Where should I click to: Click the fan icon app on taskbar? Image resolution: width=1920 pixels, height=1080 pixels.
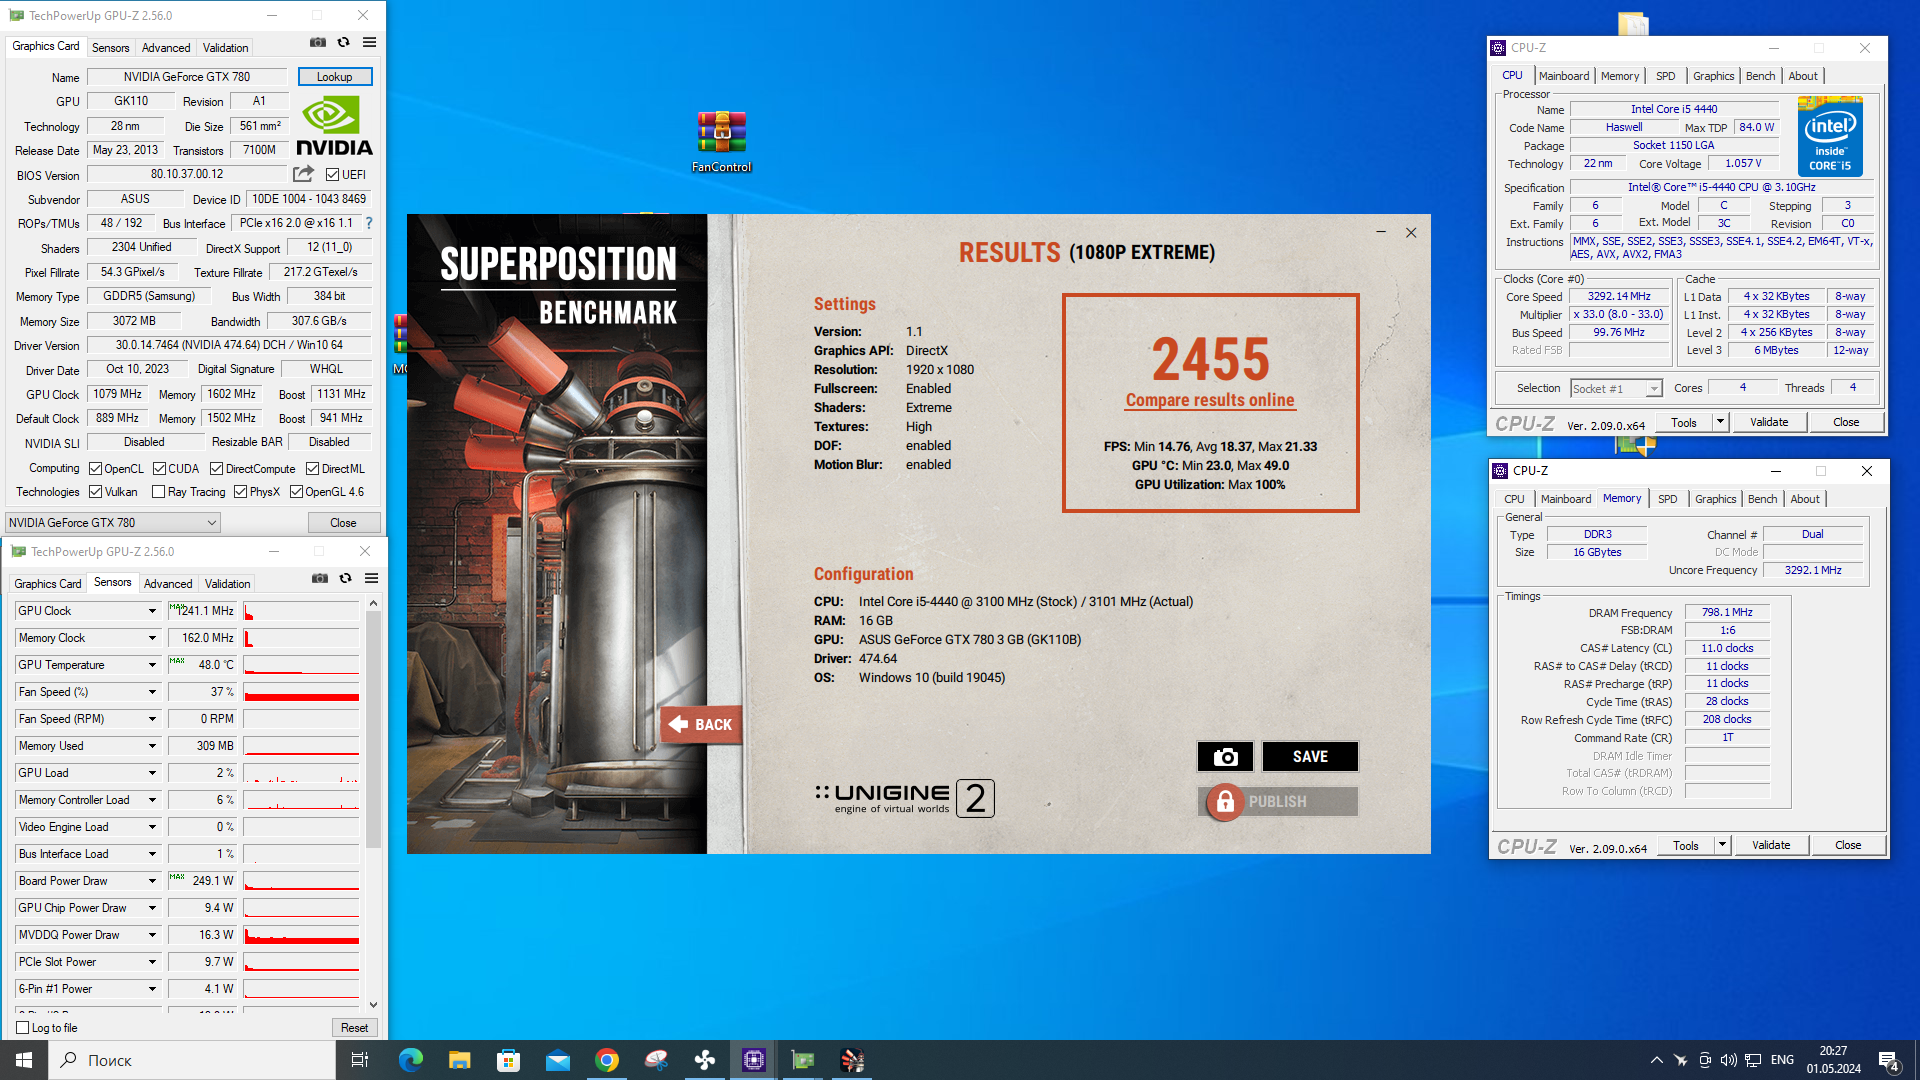coord(705,1060)
